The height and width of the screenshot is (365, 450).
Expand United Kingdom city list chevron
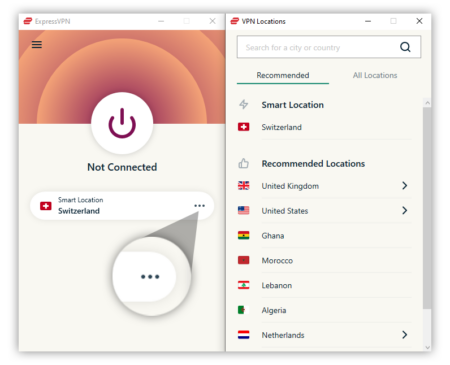[405, 186]
